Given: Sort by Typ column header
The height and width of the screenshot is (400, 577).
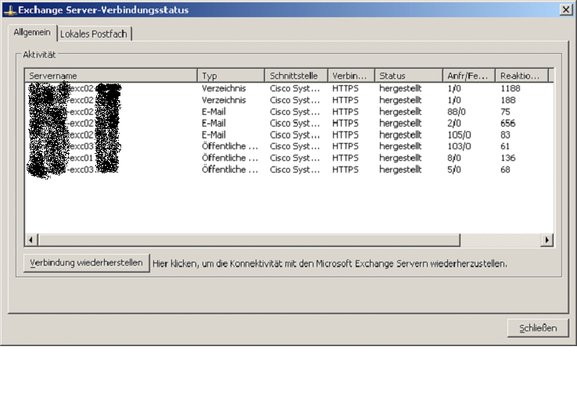Looking at the screenshot, I should point(231,75).
